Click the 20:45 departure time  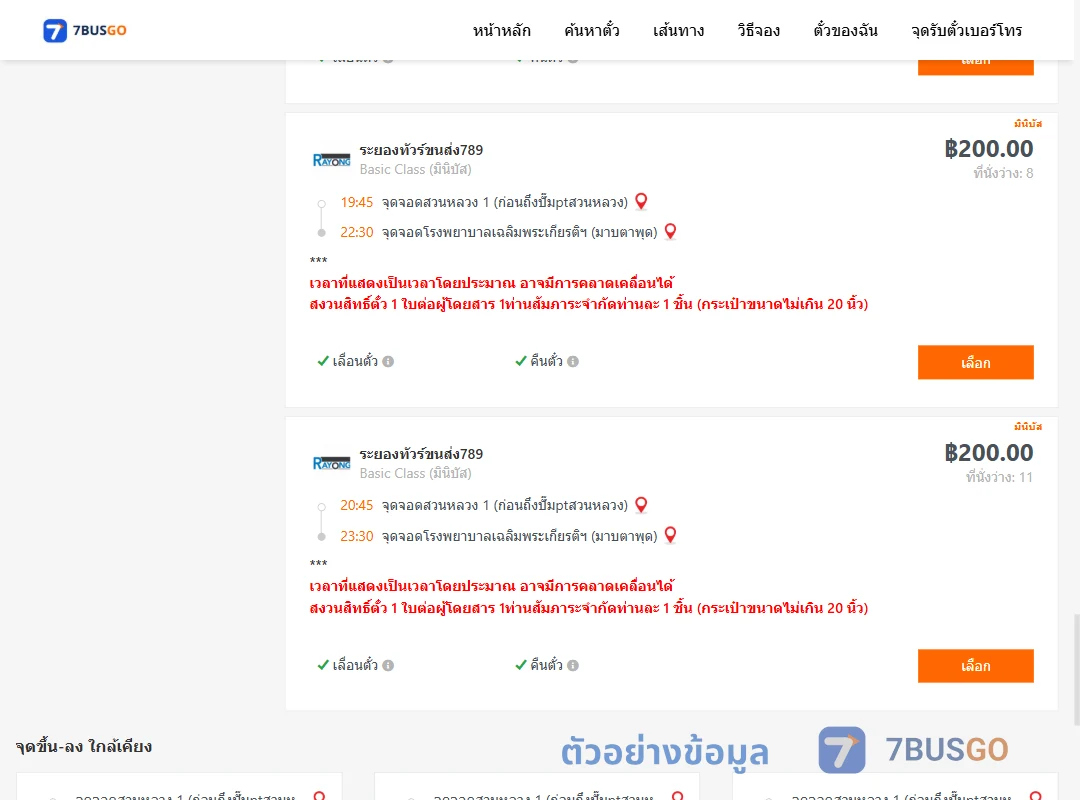pos(356,506)
